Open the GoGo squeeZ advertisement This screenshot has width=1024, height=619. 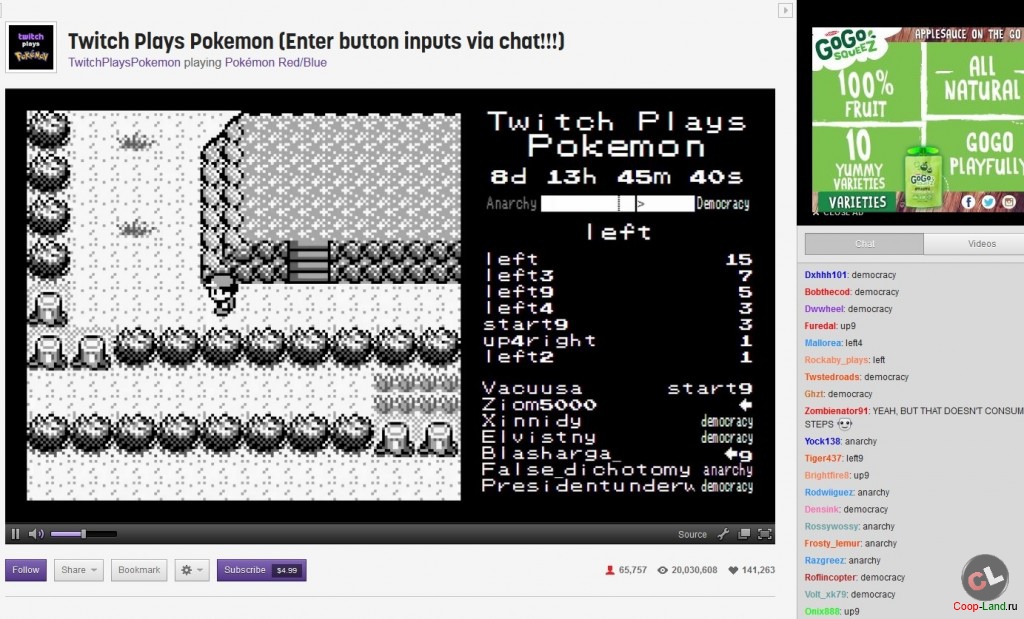coord(918,119)
